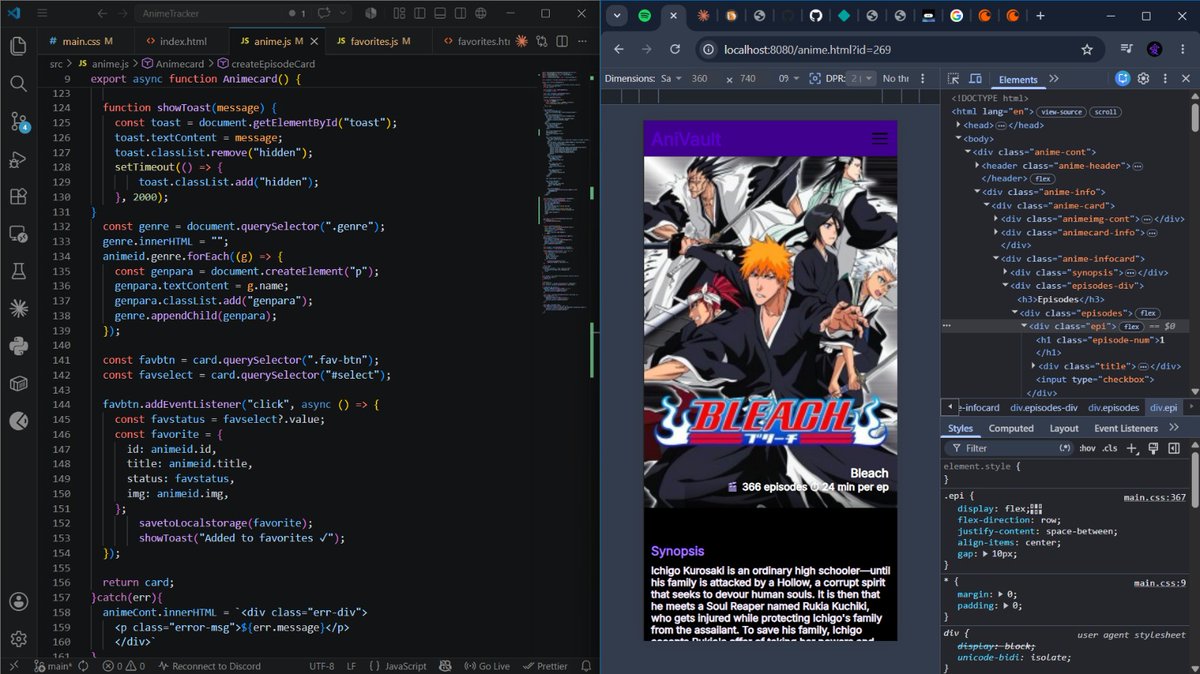Open the Accounts icon in VS Code
The width and height of the screenshot is (1200, 674).
pos(17,601)
